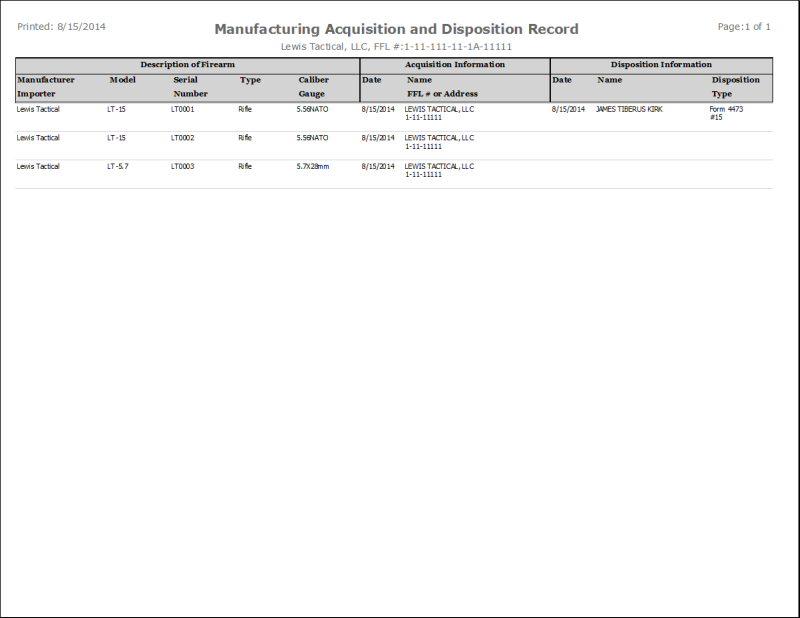The height and width of the screenshot is (618, 800).
Task: Click the JAMES TIBERUS KIRK disposition name
Action: click(629, 109)
